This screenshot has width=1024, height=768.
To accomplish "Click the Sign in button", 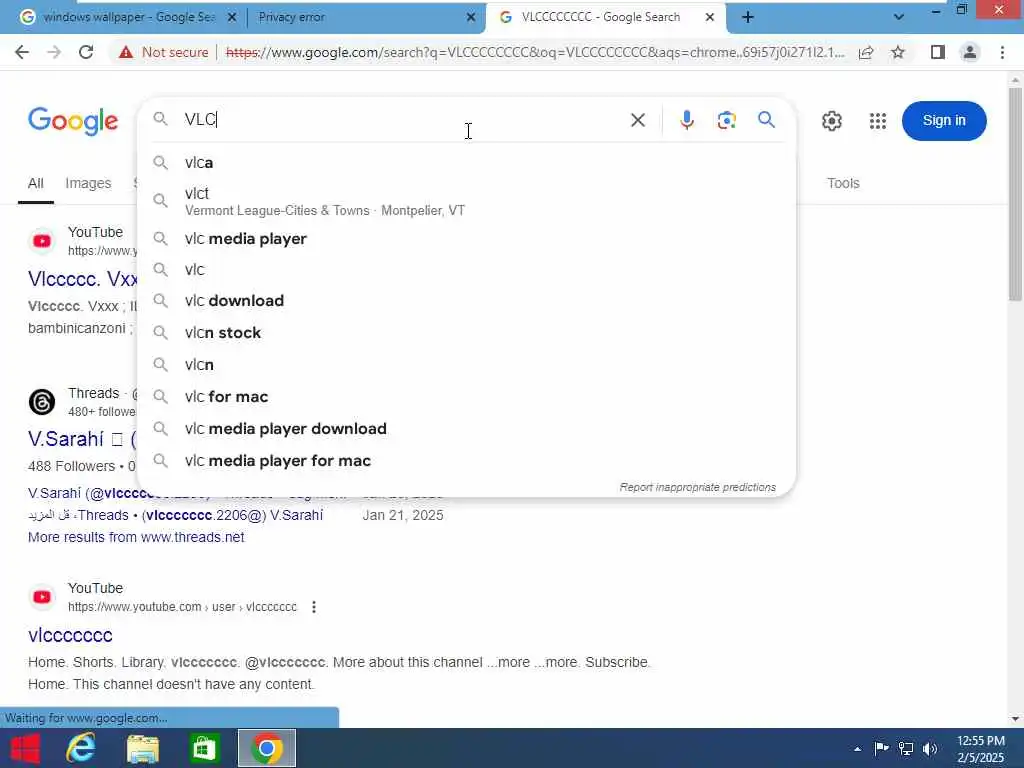I will pyautogui.click(x=944, y=121).
